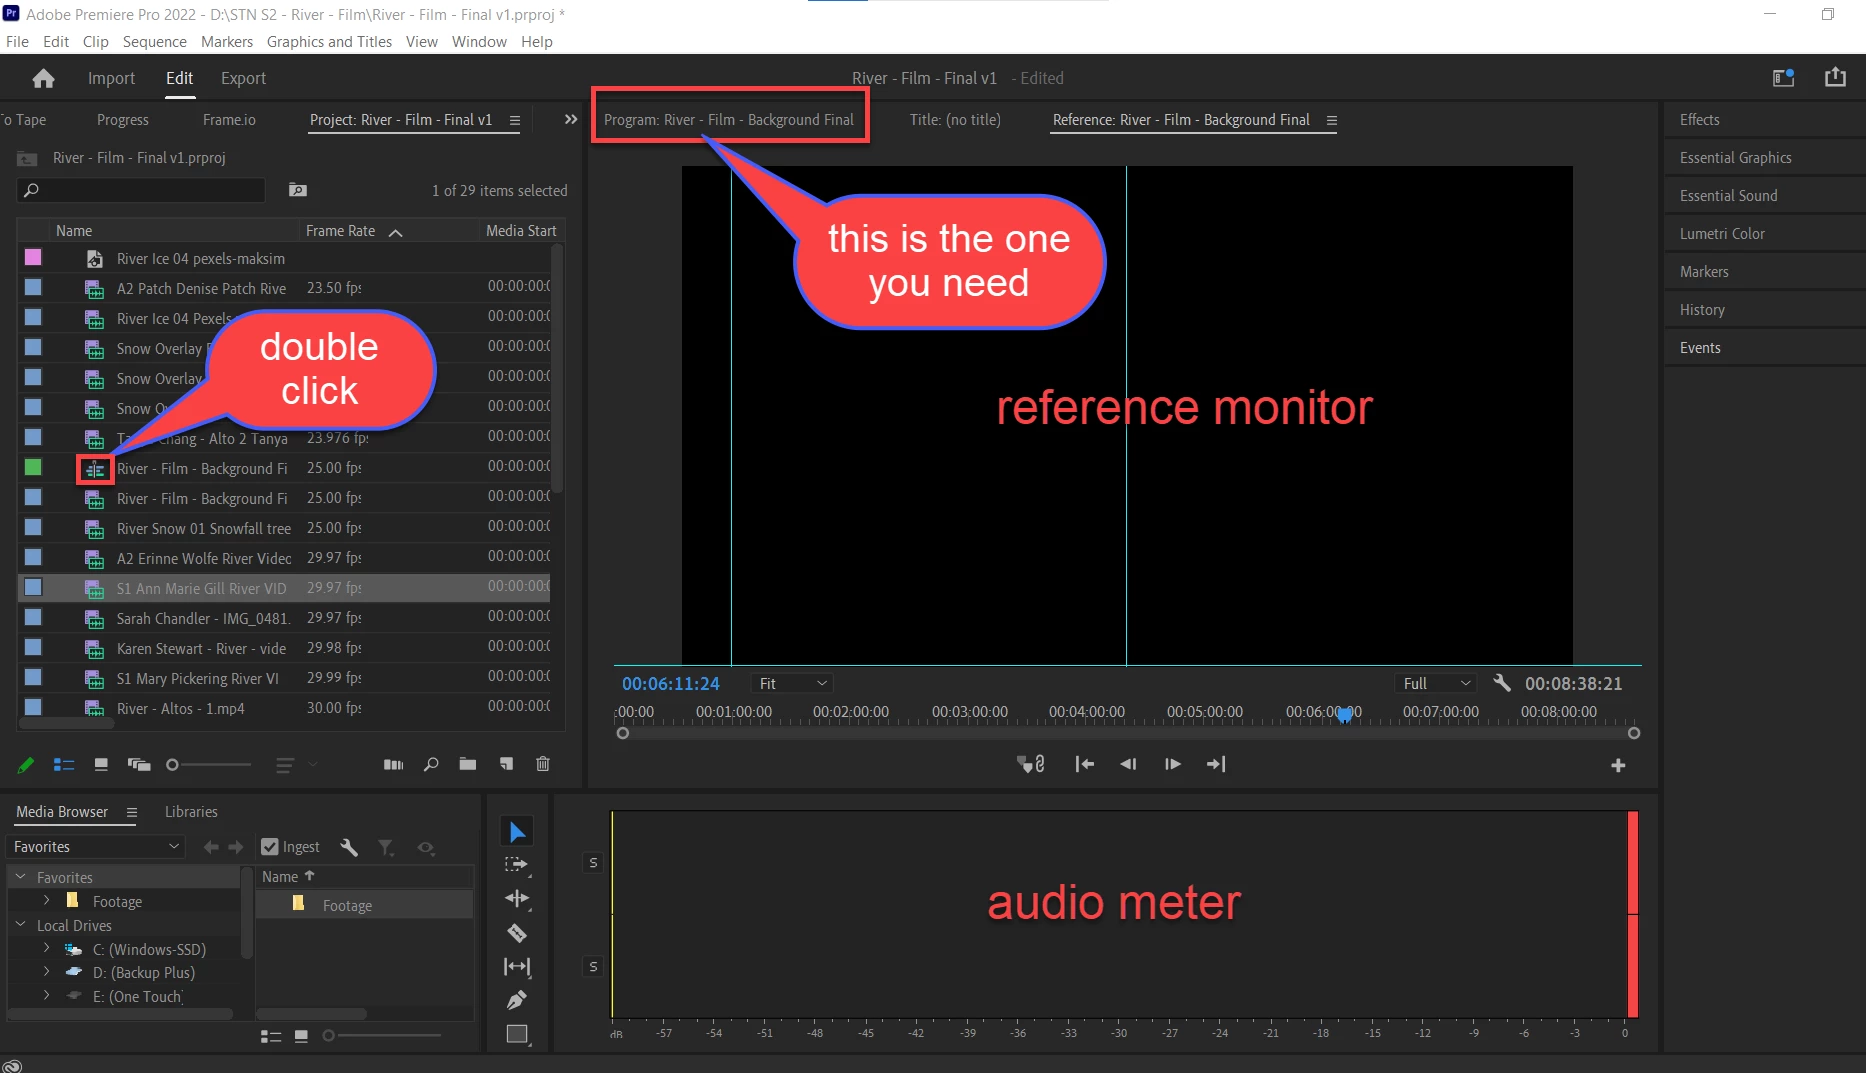
Task: Open the Fit zoom level dropdown
Action: click(791, 683)
